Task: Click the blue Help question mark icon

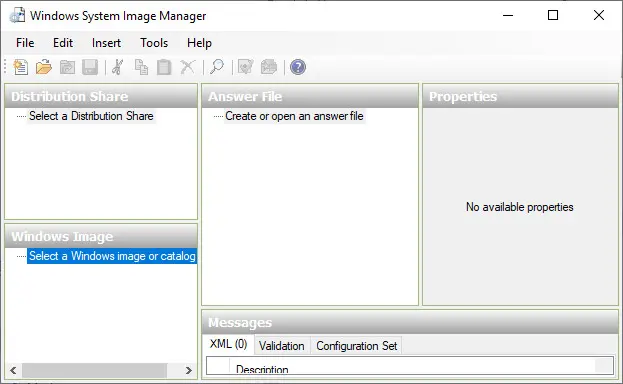Action: [298, 67]
